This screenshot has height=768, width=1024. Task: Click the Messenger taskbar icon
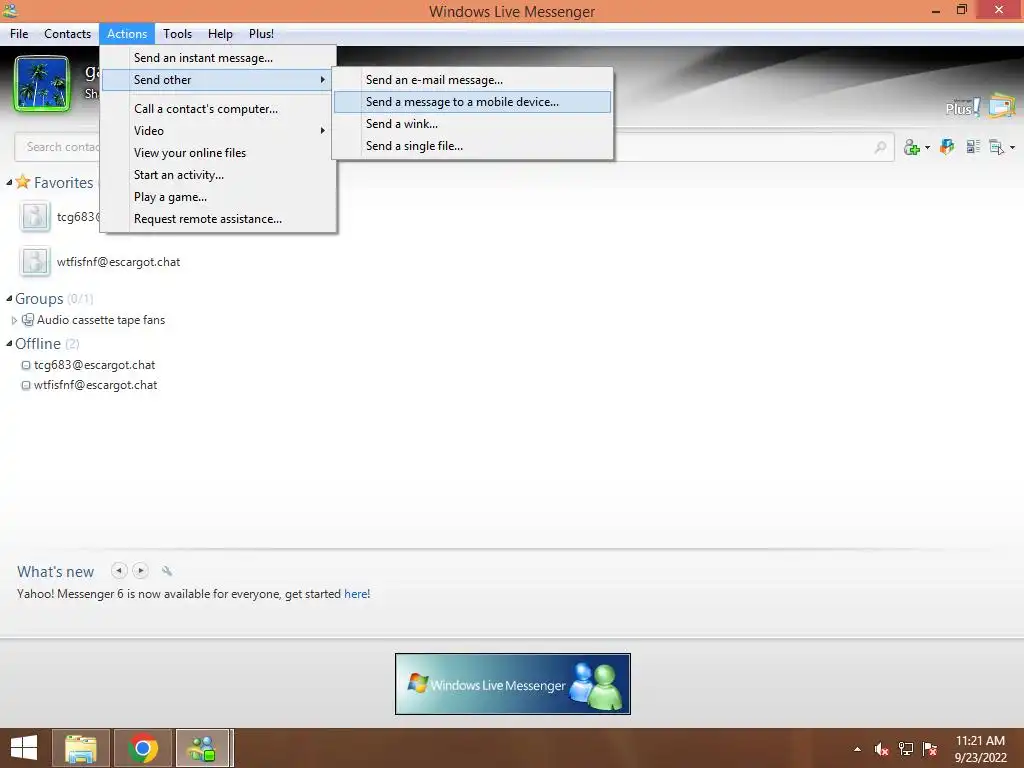pyautogui.click(x=202, y=748)
